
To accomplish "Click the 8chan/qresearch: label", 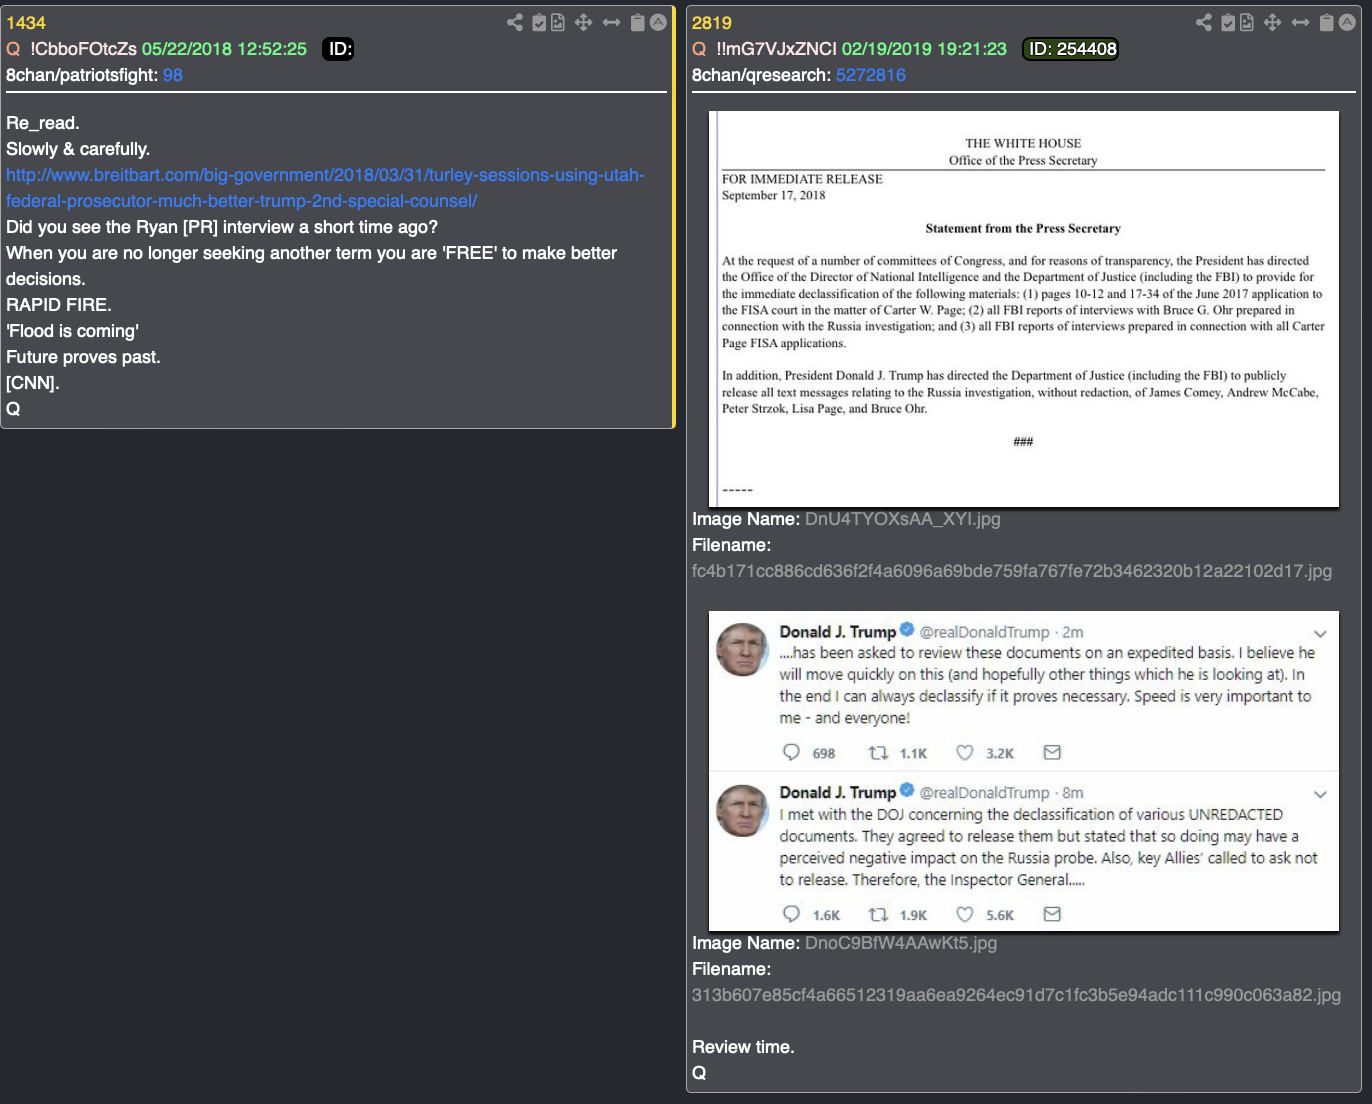I will pos(762,75).
